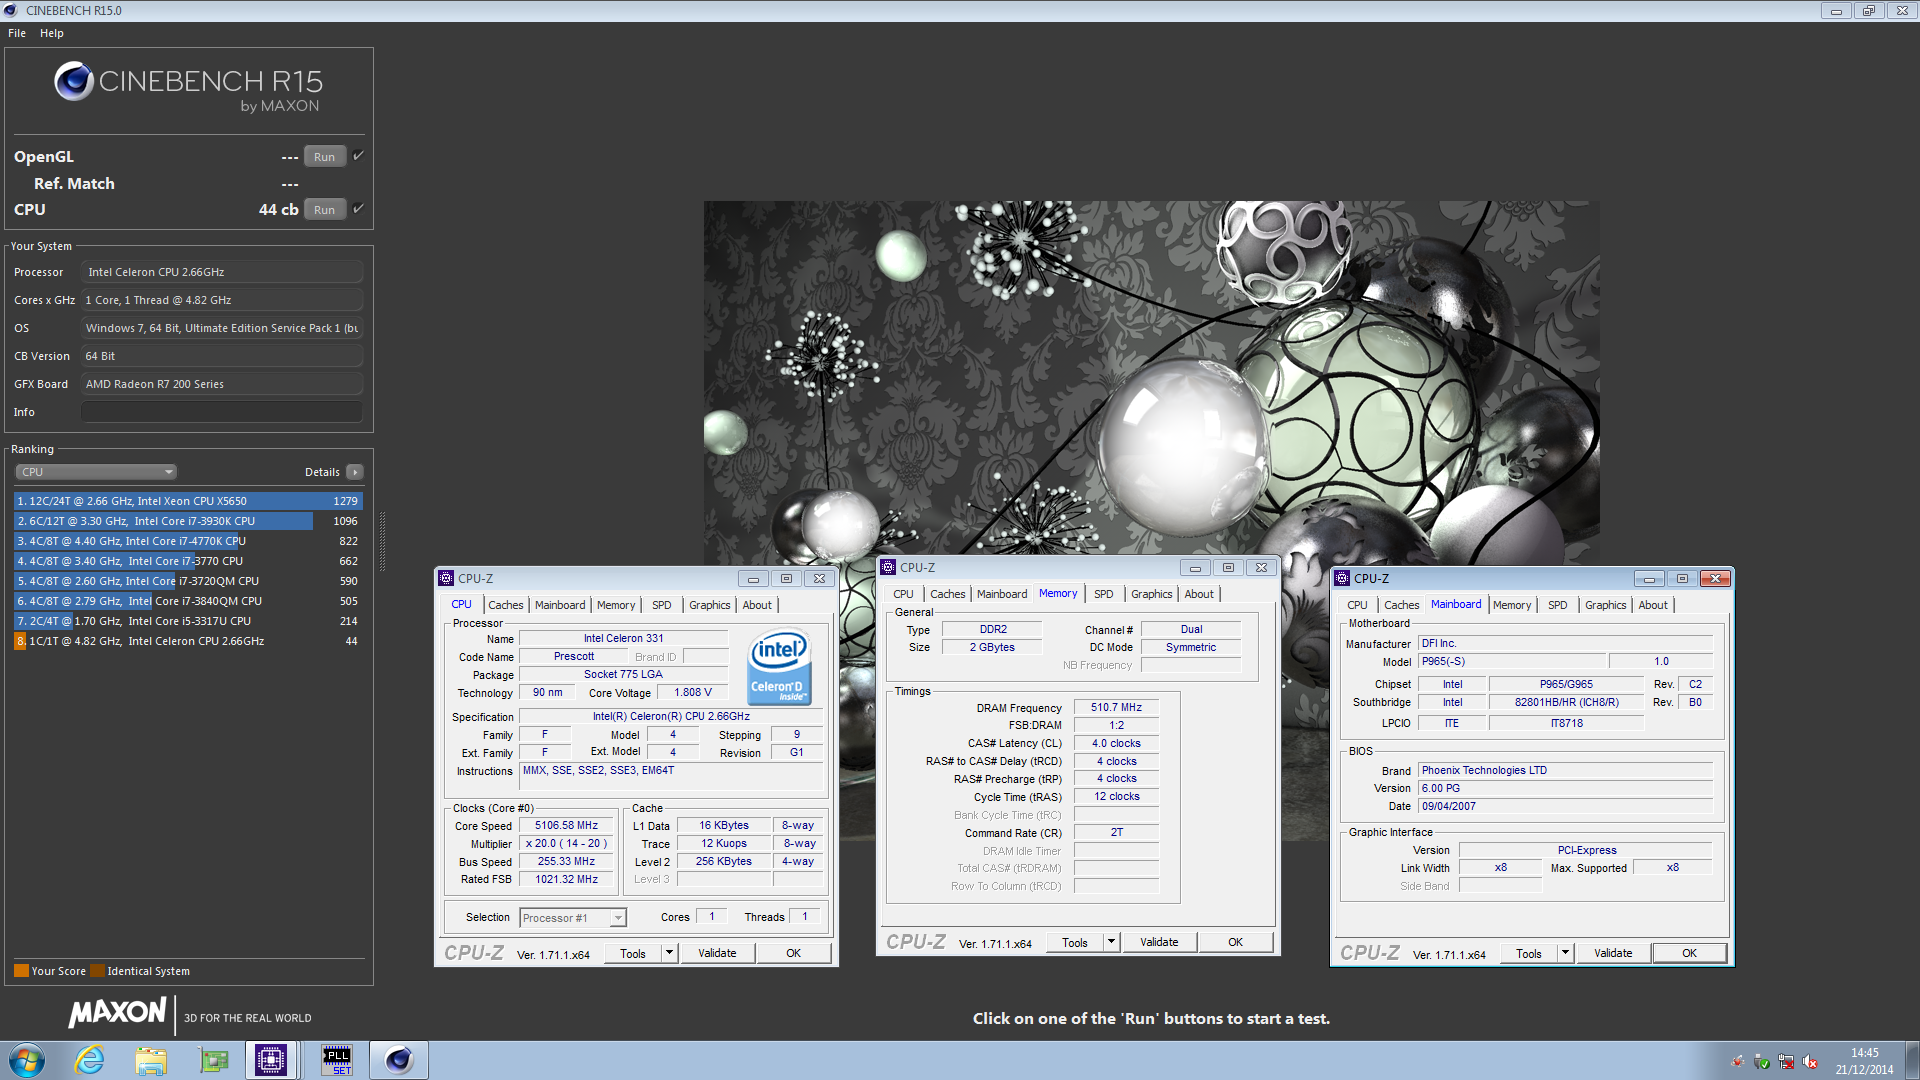Open Mainboard tab in left CPU-Z window

560,605
